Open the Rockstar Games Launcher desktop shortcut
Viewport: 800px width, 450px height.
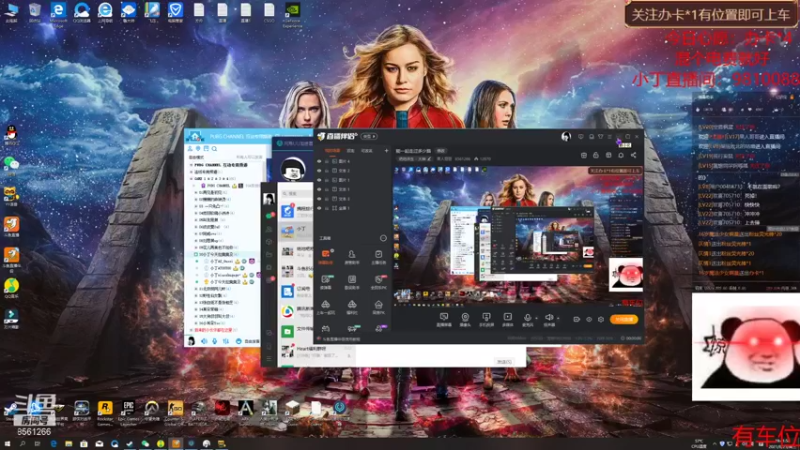(105, 412)
